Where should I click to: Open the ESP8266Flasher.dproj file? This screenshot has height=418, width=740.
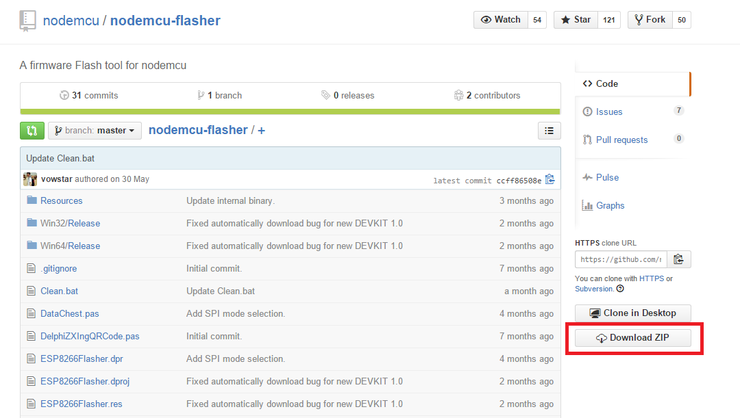[x=85, y=382]
